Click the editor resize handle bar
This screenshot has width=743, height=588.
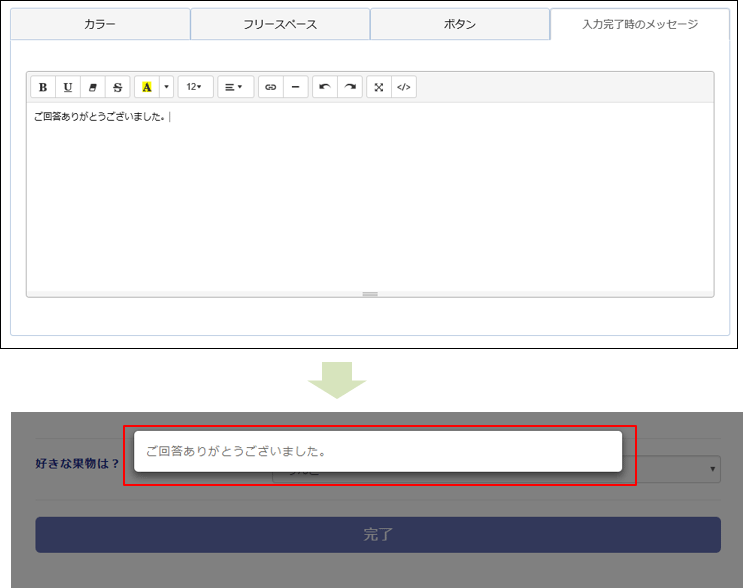pyautogui.click(x=370, y=294)
